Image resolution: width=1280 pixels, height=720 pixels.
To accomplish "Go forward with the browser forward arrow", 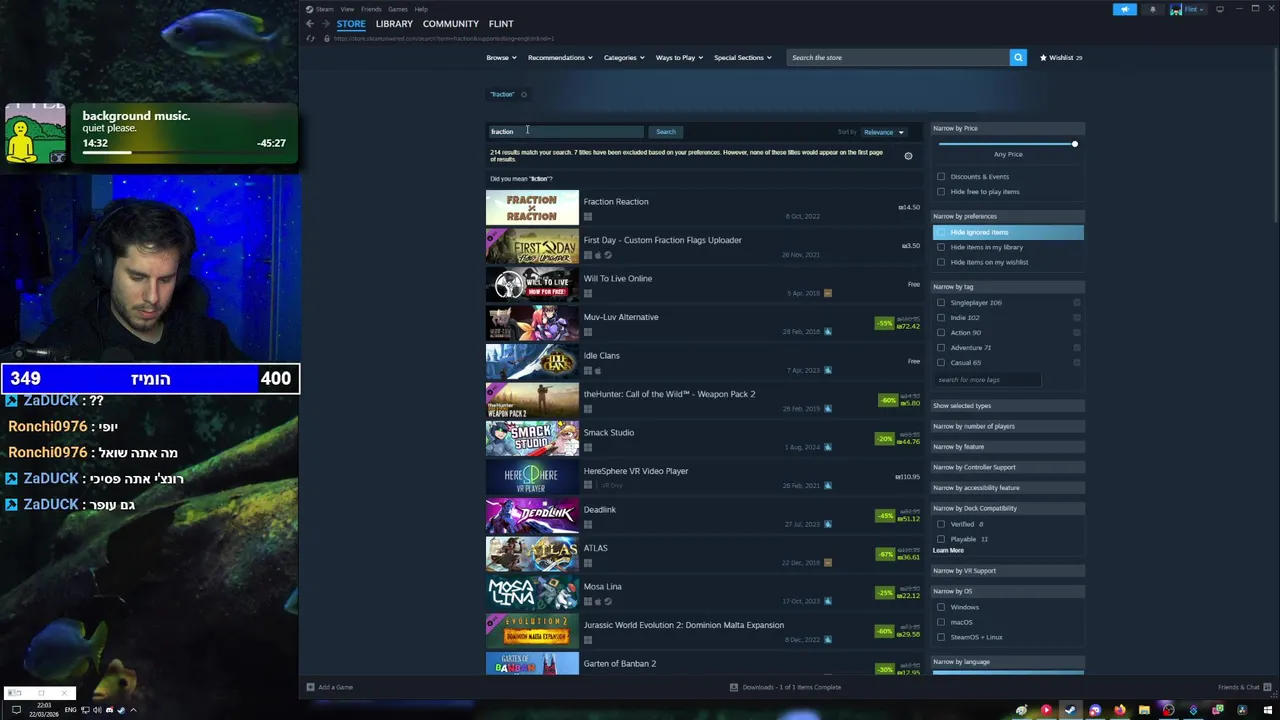I will 325,24.
